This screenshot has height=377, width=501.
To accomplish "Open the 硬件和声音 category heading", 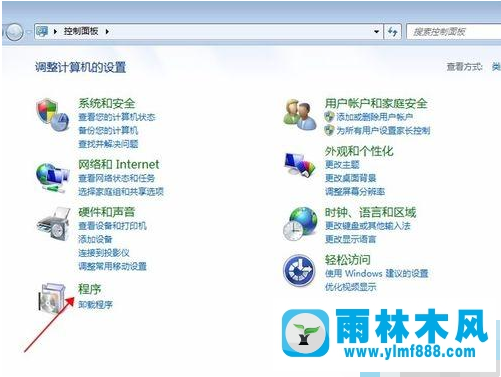I will pos(107,212).
